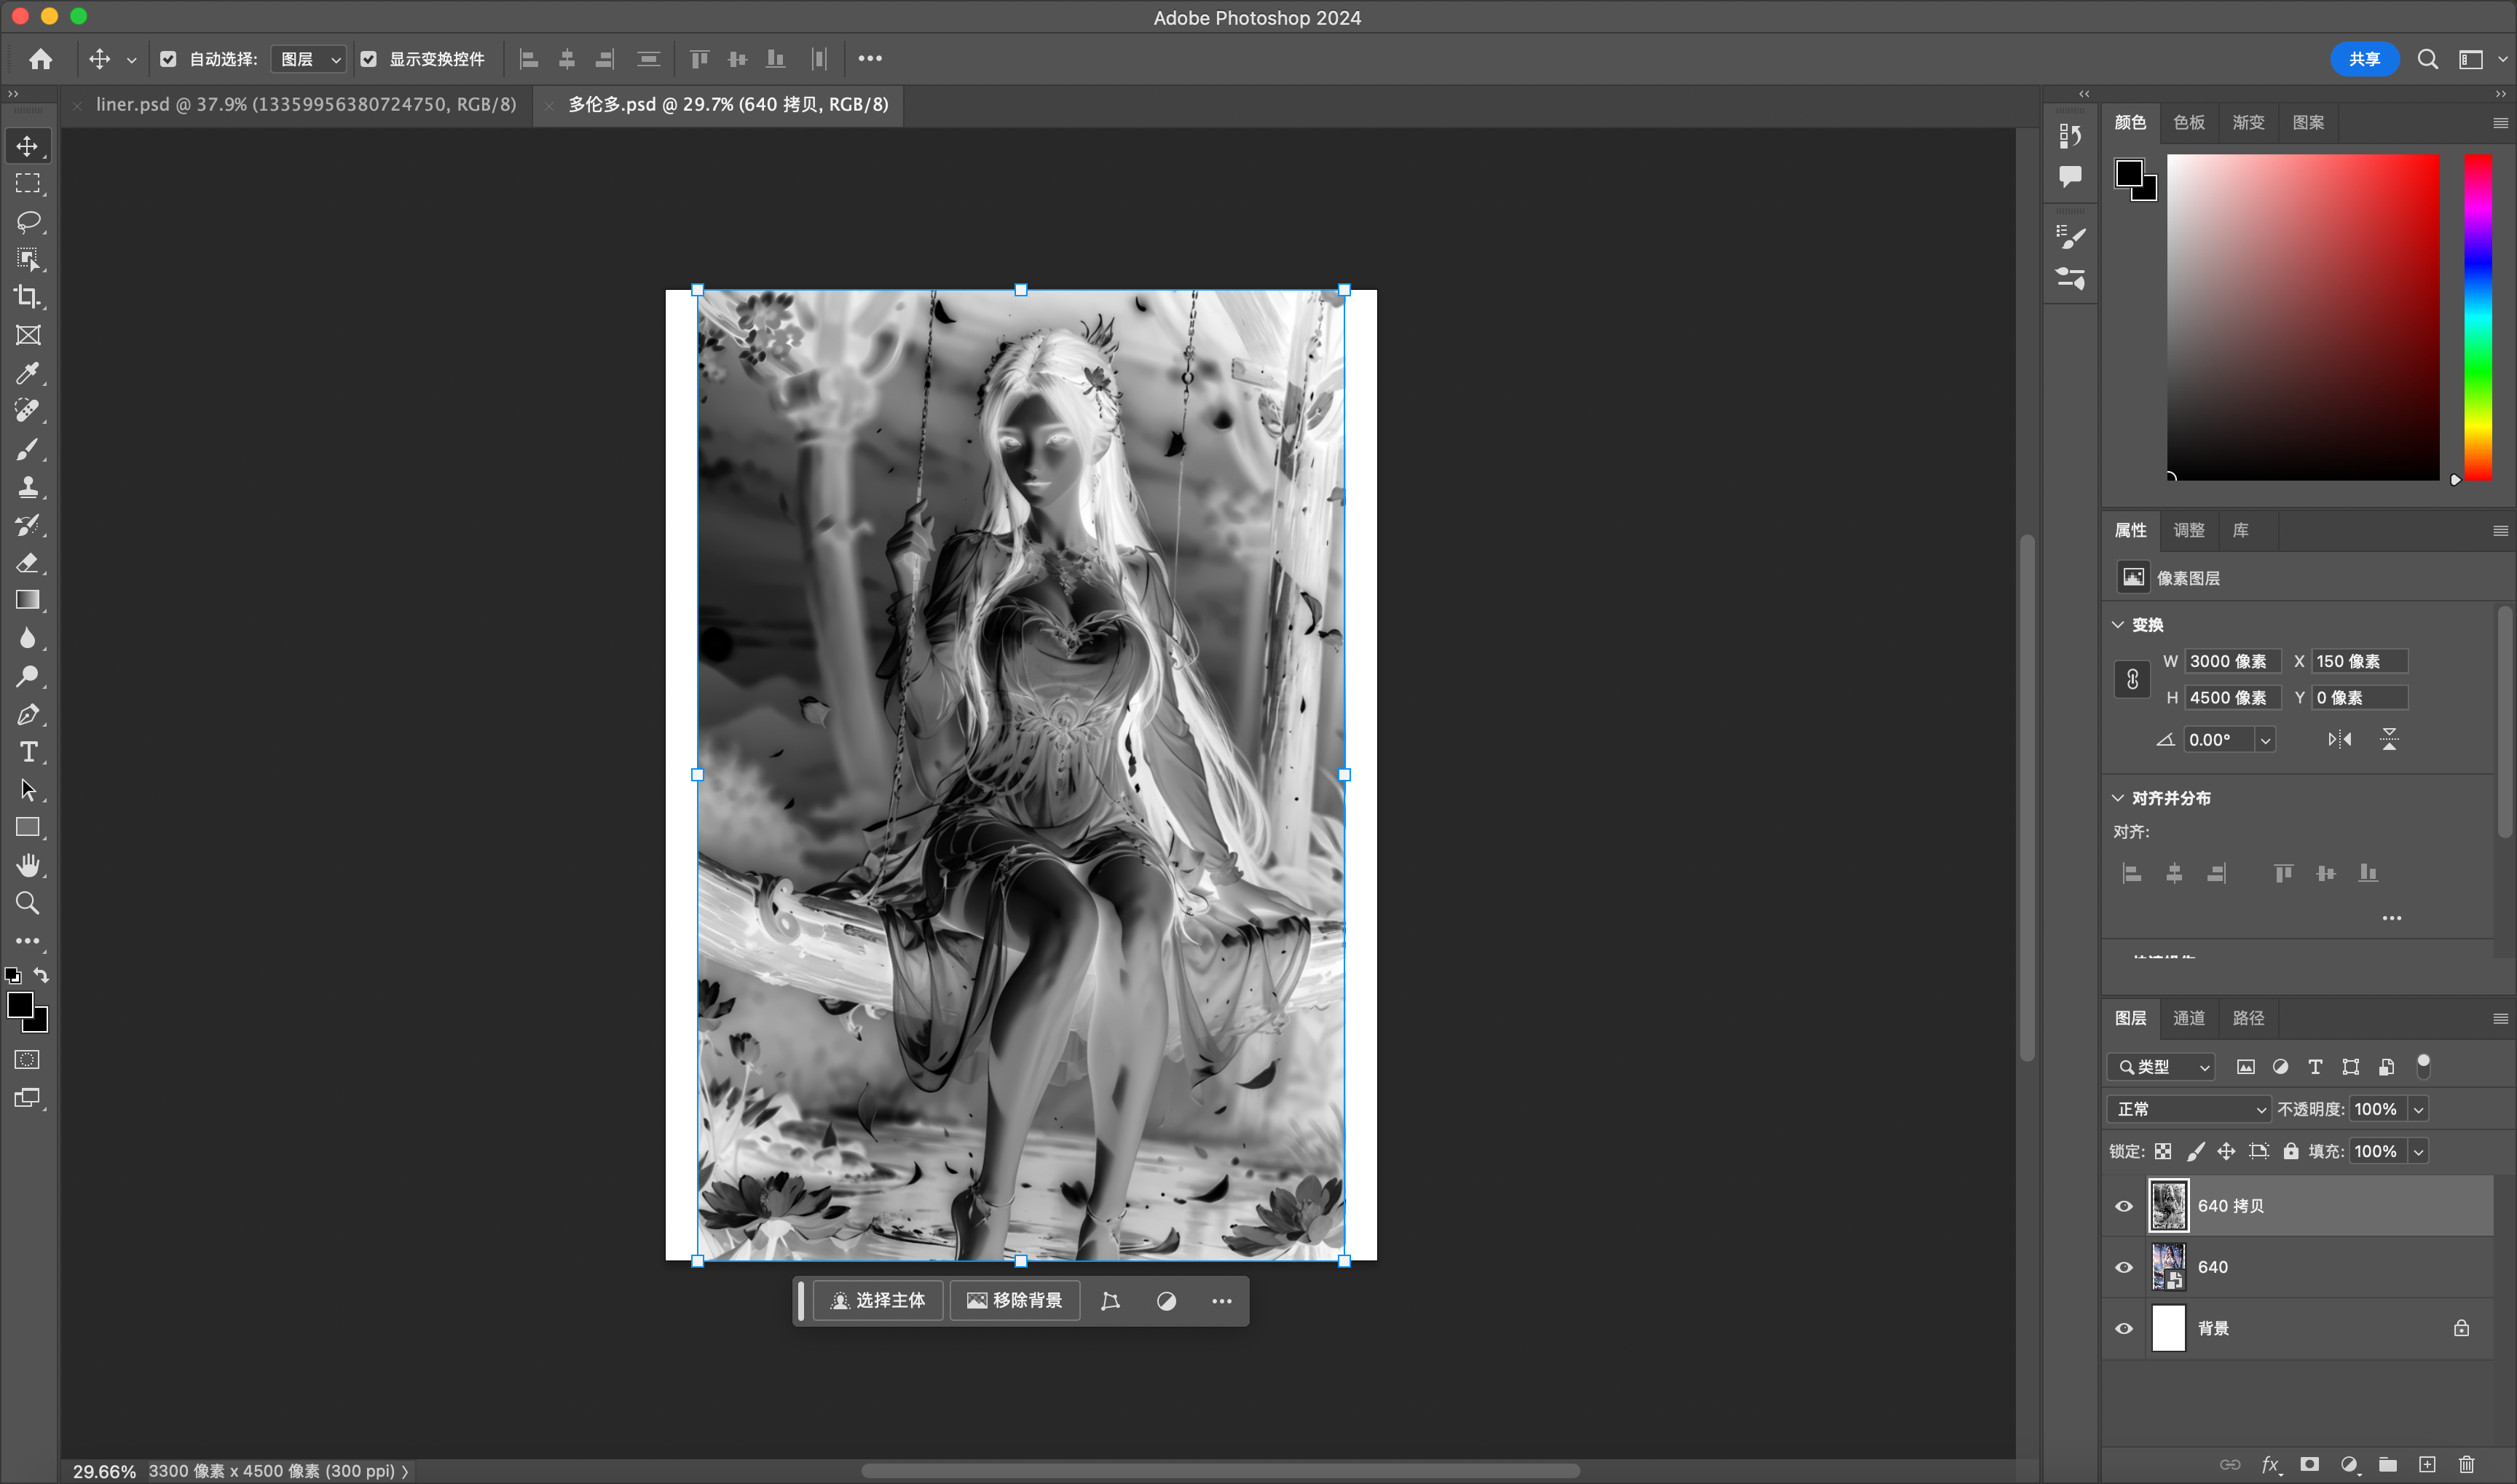The height and width of the screenshot is (1484, 2517).
Task: Select the Path Selection tool
Action: coord(28,790)
